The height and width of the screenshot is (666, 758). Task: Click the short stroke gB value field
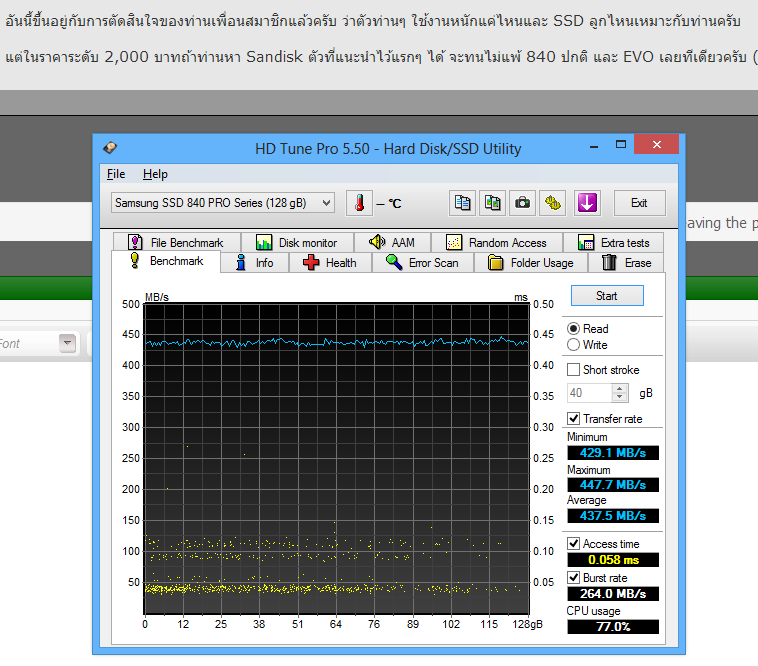coord(589,393)
